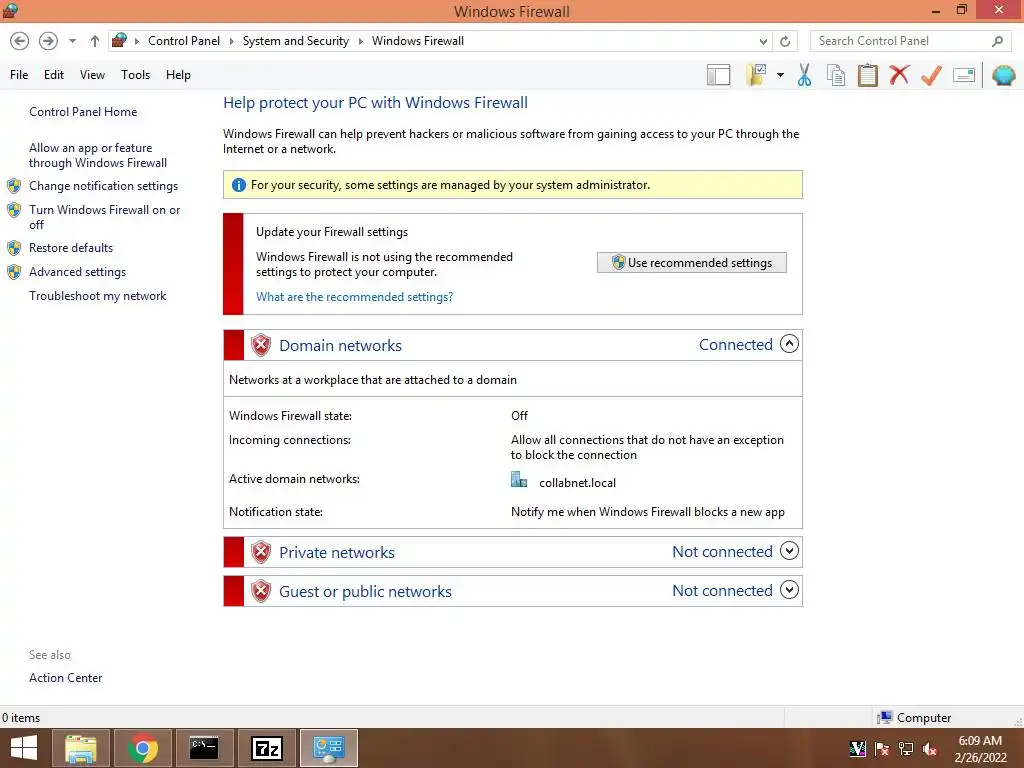Open What are the recommended settings link
Screen dimensions: 1024x768
point(355,297)
